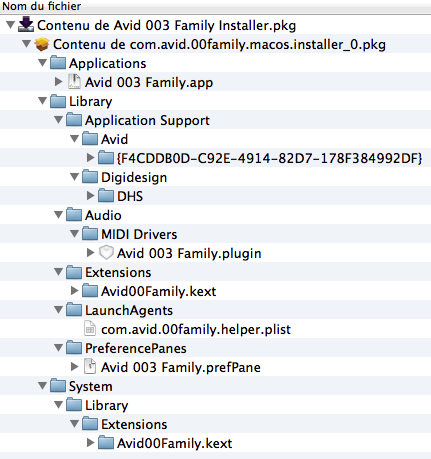Image resolution: width=431 pixels, height=459 pixels.
Task: Expand Avid 003 Family.prefPane
Action: click(75, 367)
